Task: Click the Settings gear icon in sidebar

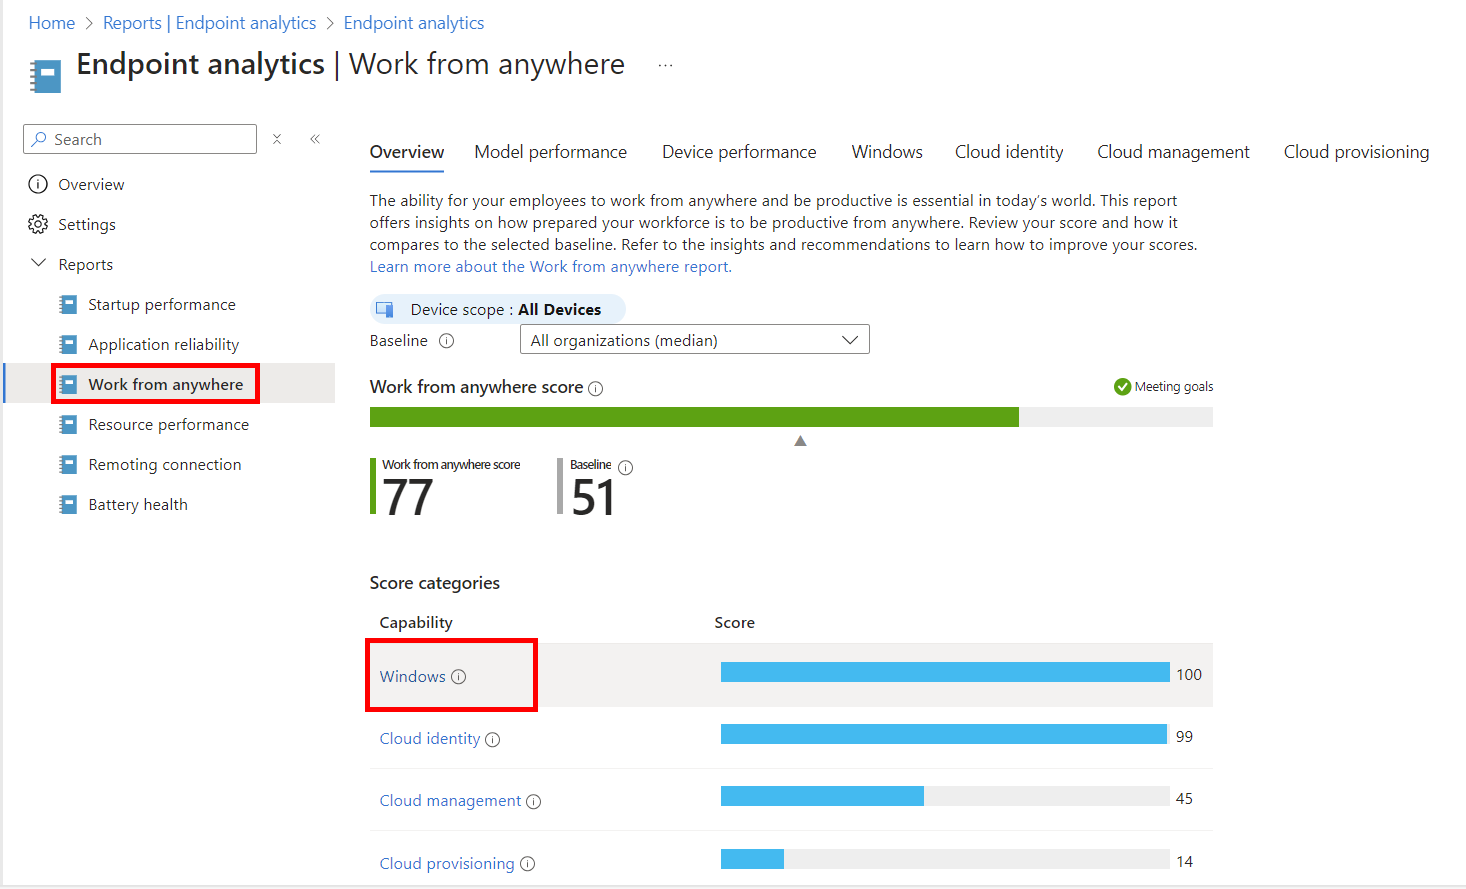Action: pyautogui.click(x=38, y=224)
